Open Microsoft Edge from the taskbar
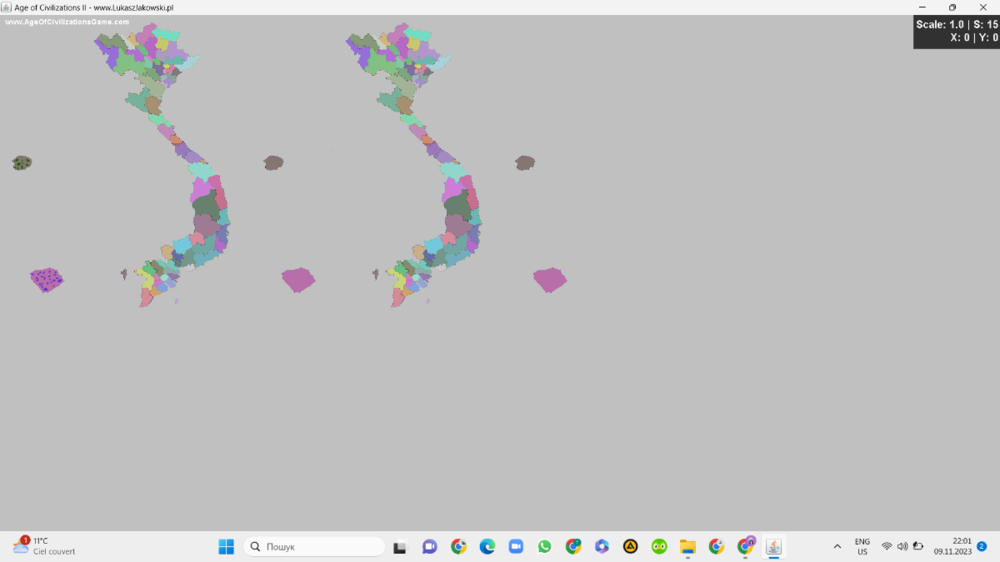Screen dimensions: 1000x562 coord(487,547)
